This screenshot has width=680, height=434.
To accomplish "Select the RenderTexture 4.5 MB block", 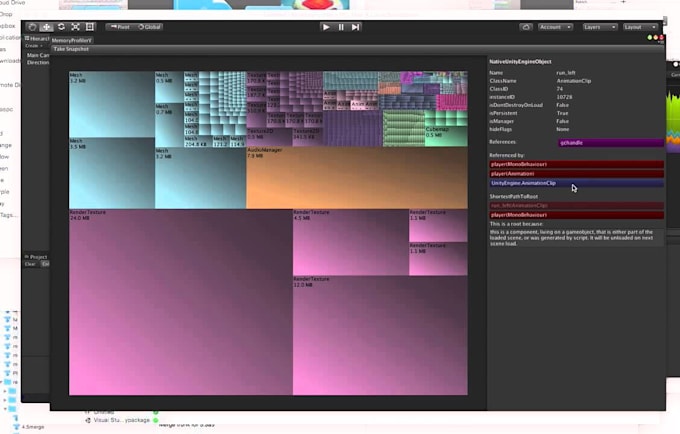I will [351, 242].
